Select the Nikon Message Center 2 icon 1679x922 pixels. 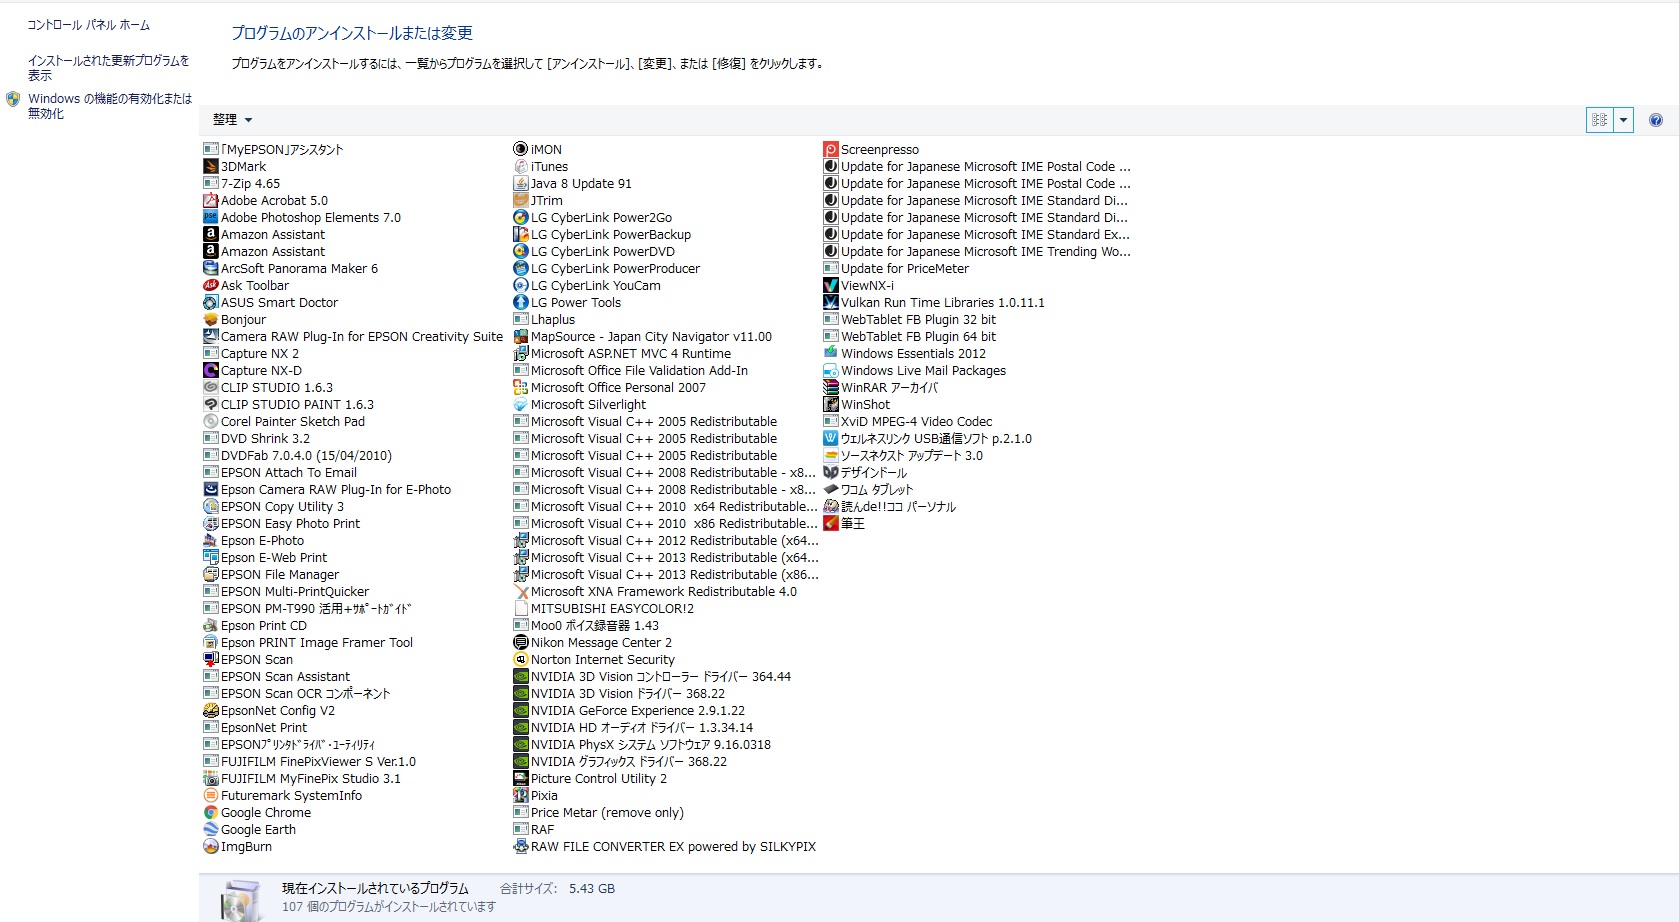pos(521,643)
